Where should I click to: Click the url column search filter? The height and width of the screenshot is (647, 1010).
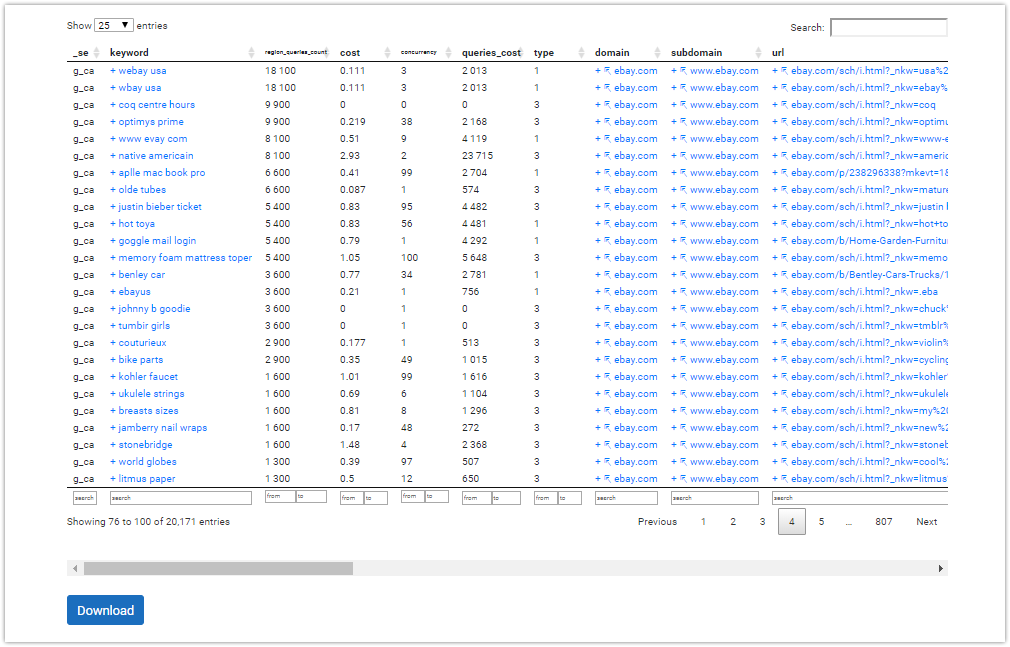[x=860, y=498]
